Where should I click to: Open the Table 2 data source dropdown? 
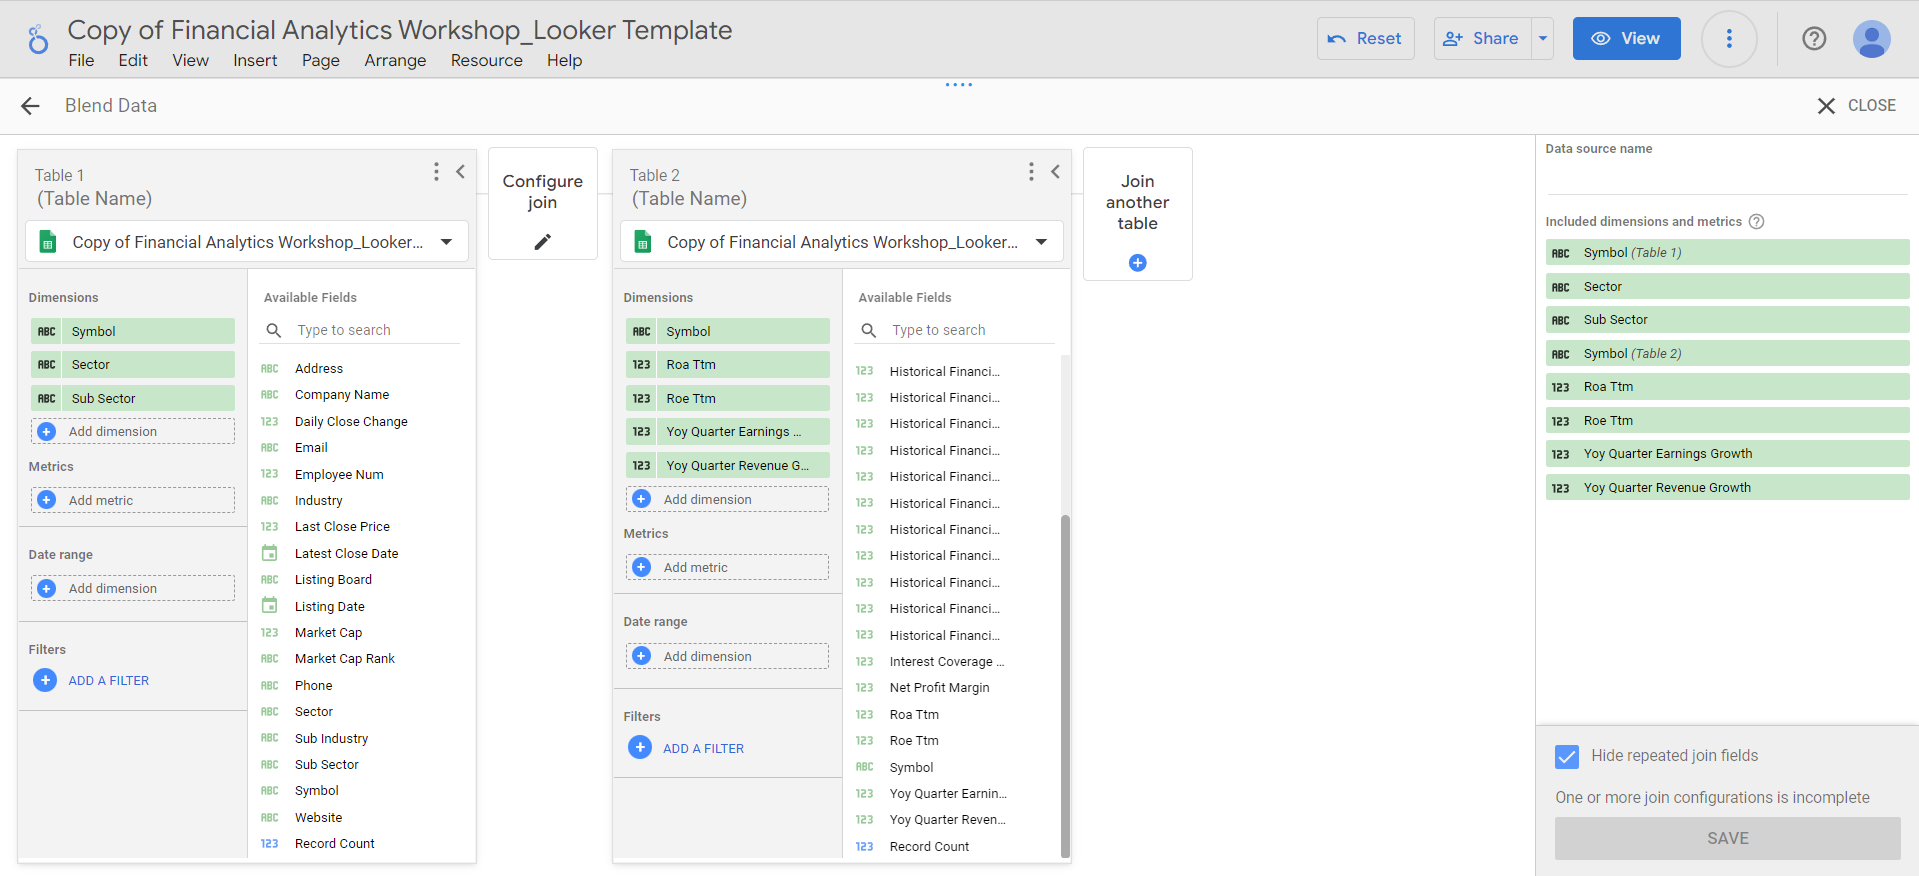tap(1041, 242)
